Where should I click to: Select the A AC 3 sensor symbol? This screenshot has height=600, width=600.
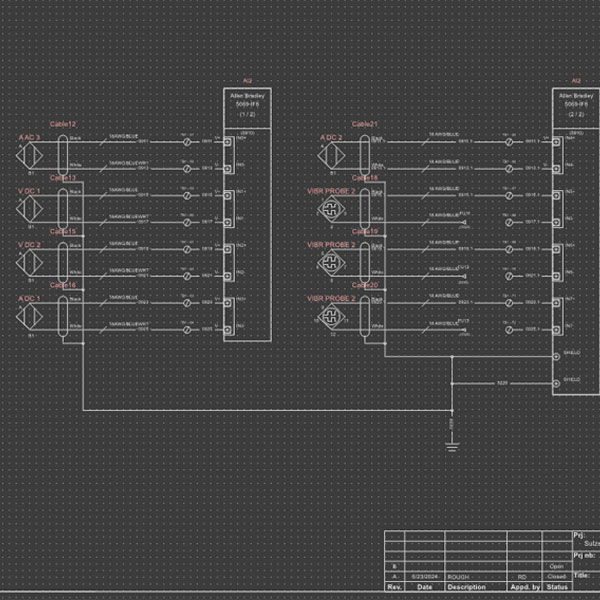click(x=30, y=155)
